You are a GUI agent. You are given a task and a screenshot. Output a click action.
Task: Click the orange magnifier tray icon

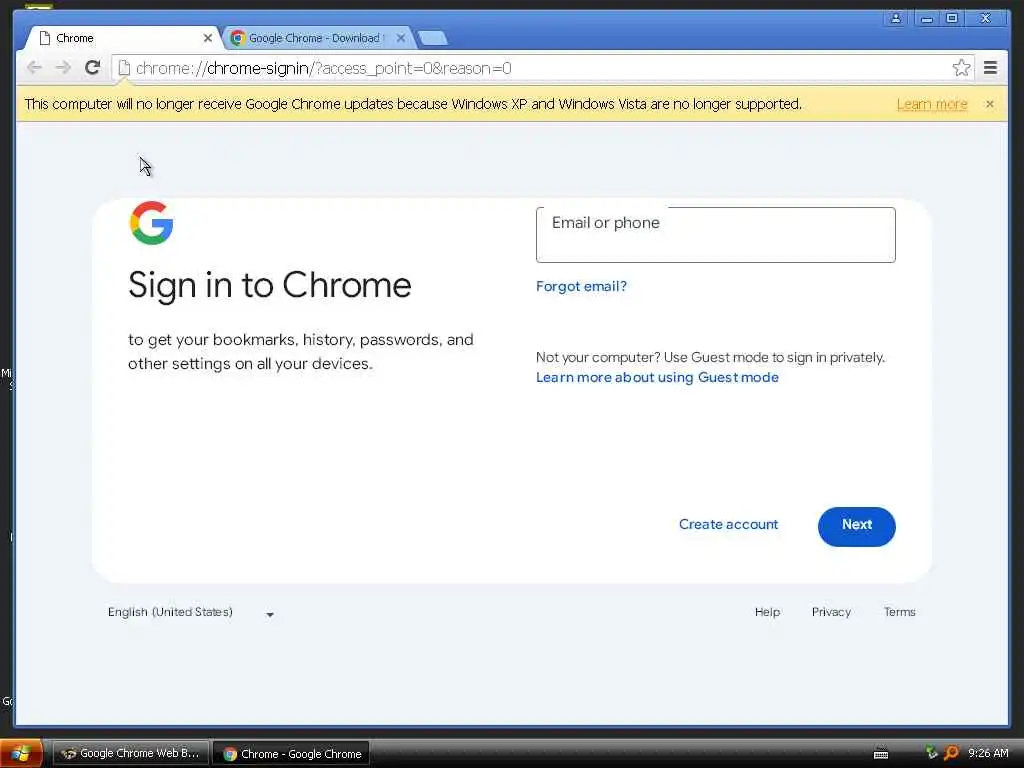tap(952, 753)
